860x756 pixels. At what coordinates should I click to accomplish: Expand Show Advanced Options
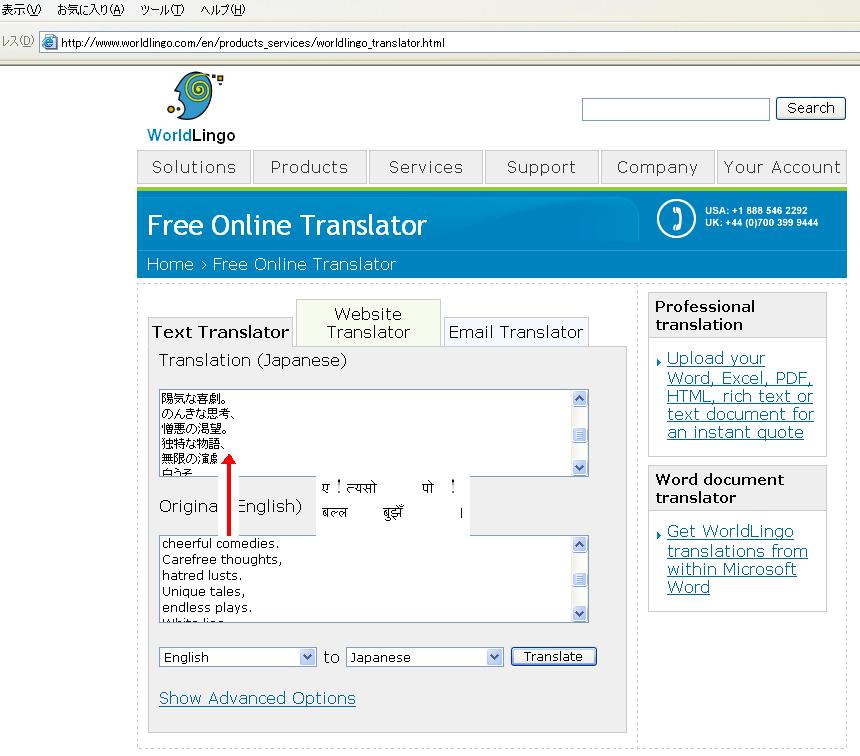pyautogui.click(x=257, y=698)
